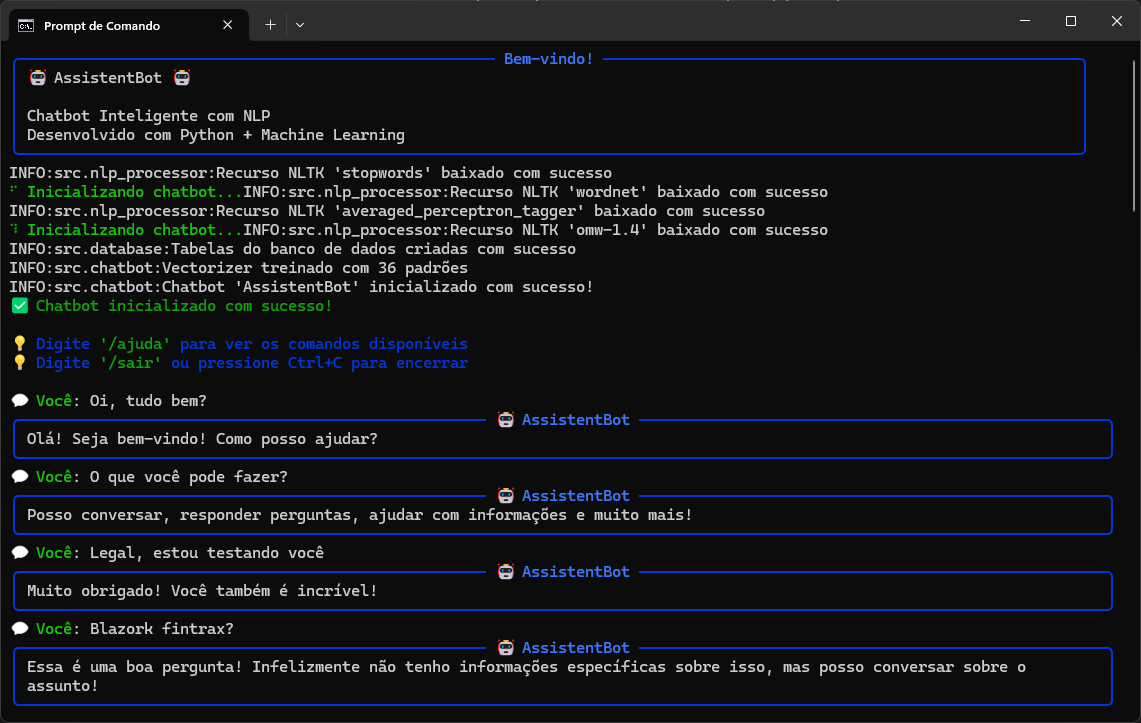Click the "Digite '/sair'" tip text
Screen dimensions: 1141x723
252,362
